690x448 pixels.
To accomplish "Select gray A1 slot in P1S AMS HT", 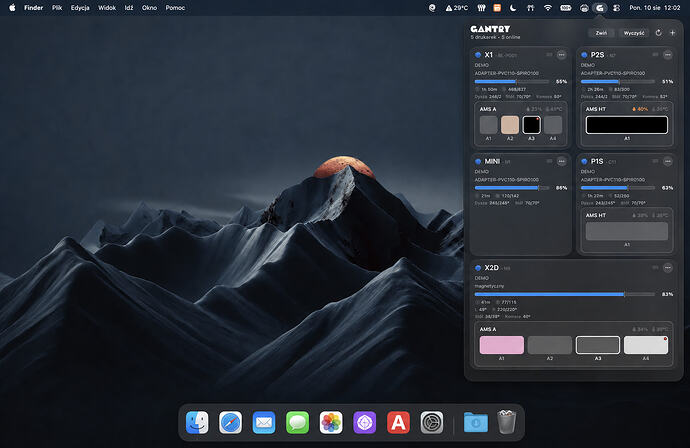I will coord(627,231).
